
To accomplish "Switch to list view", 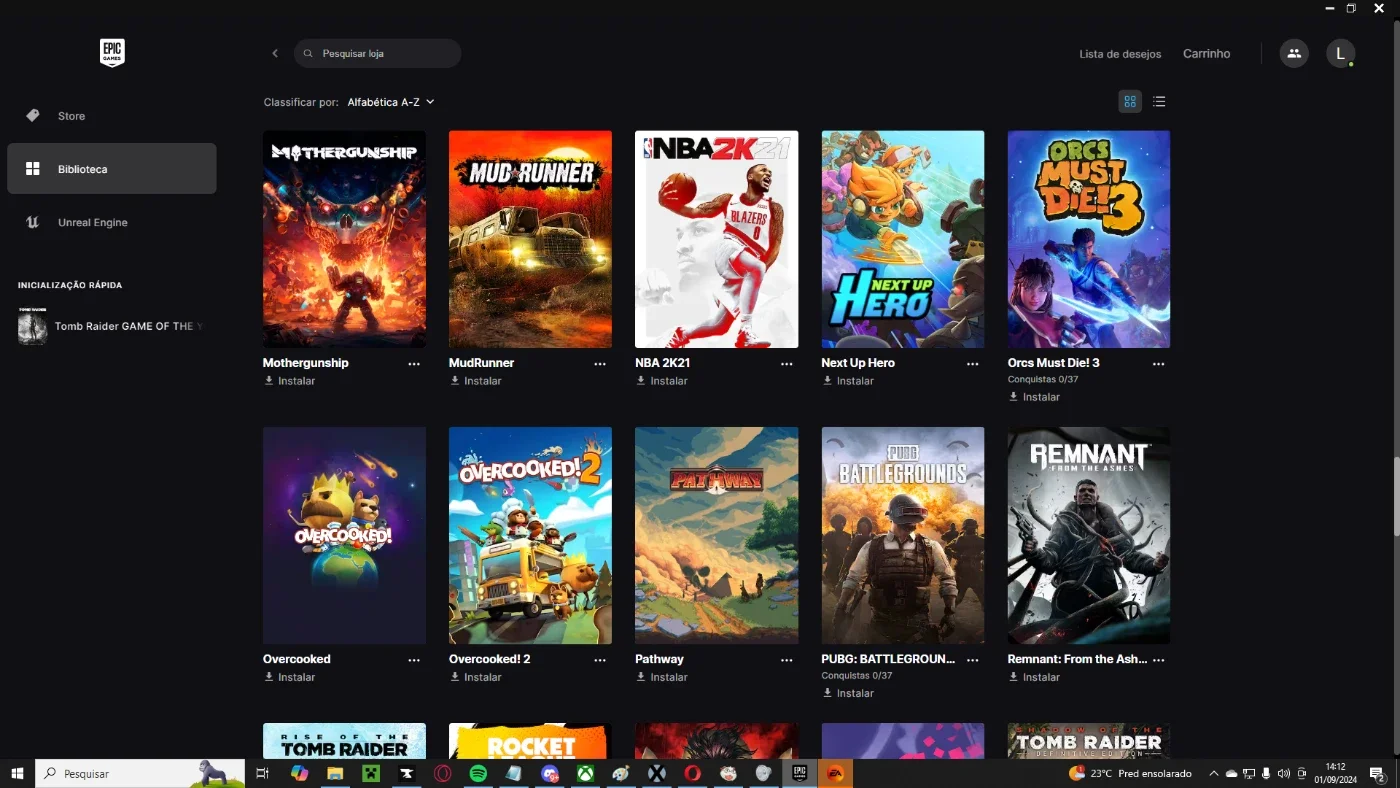I will (1159, 101).
